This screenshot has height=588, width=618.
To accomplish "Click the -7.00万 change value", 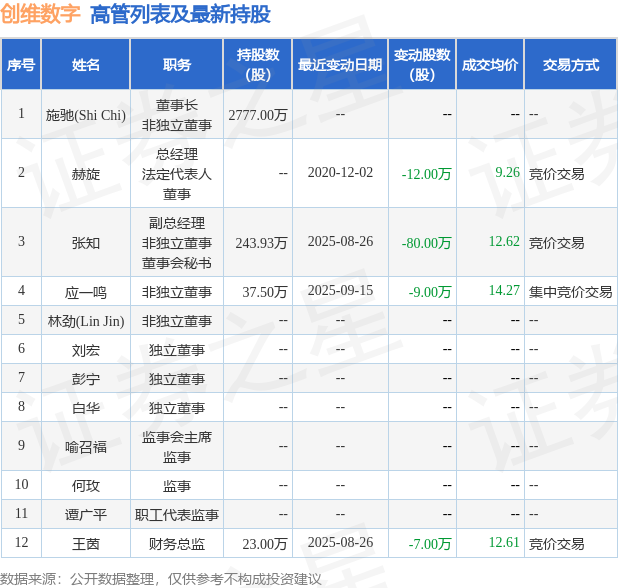I will coord(430,544).
